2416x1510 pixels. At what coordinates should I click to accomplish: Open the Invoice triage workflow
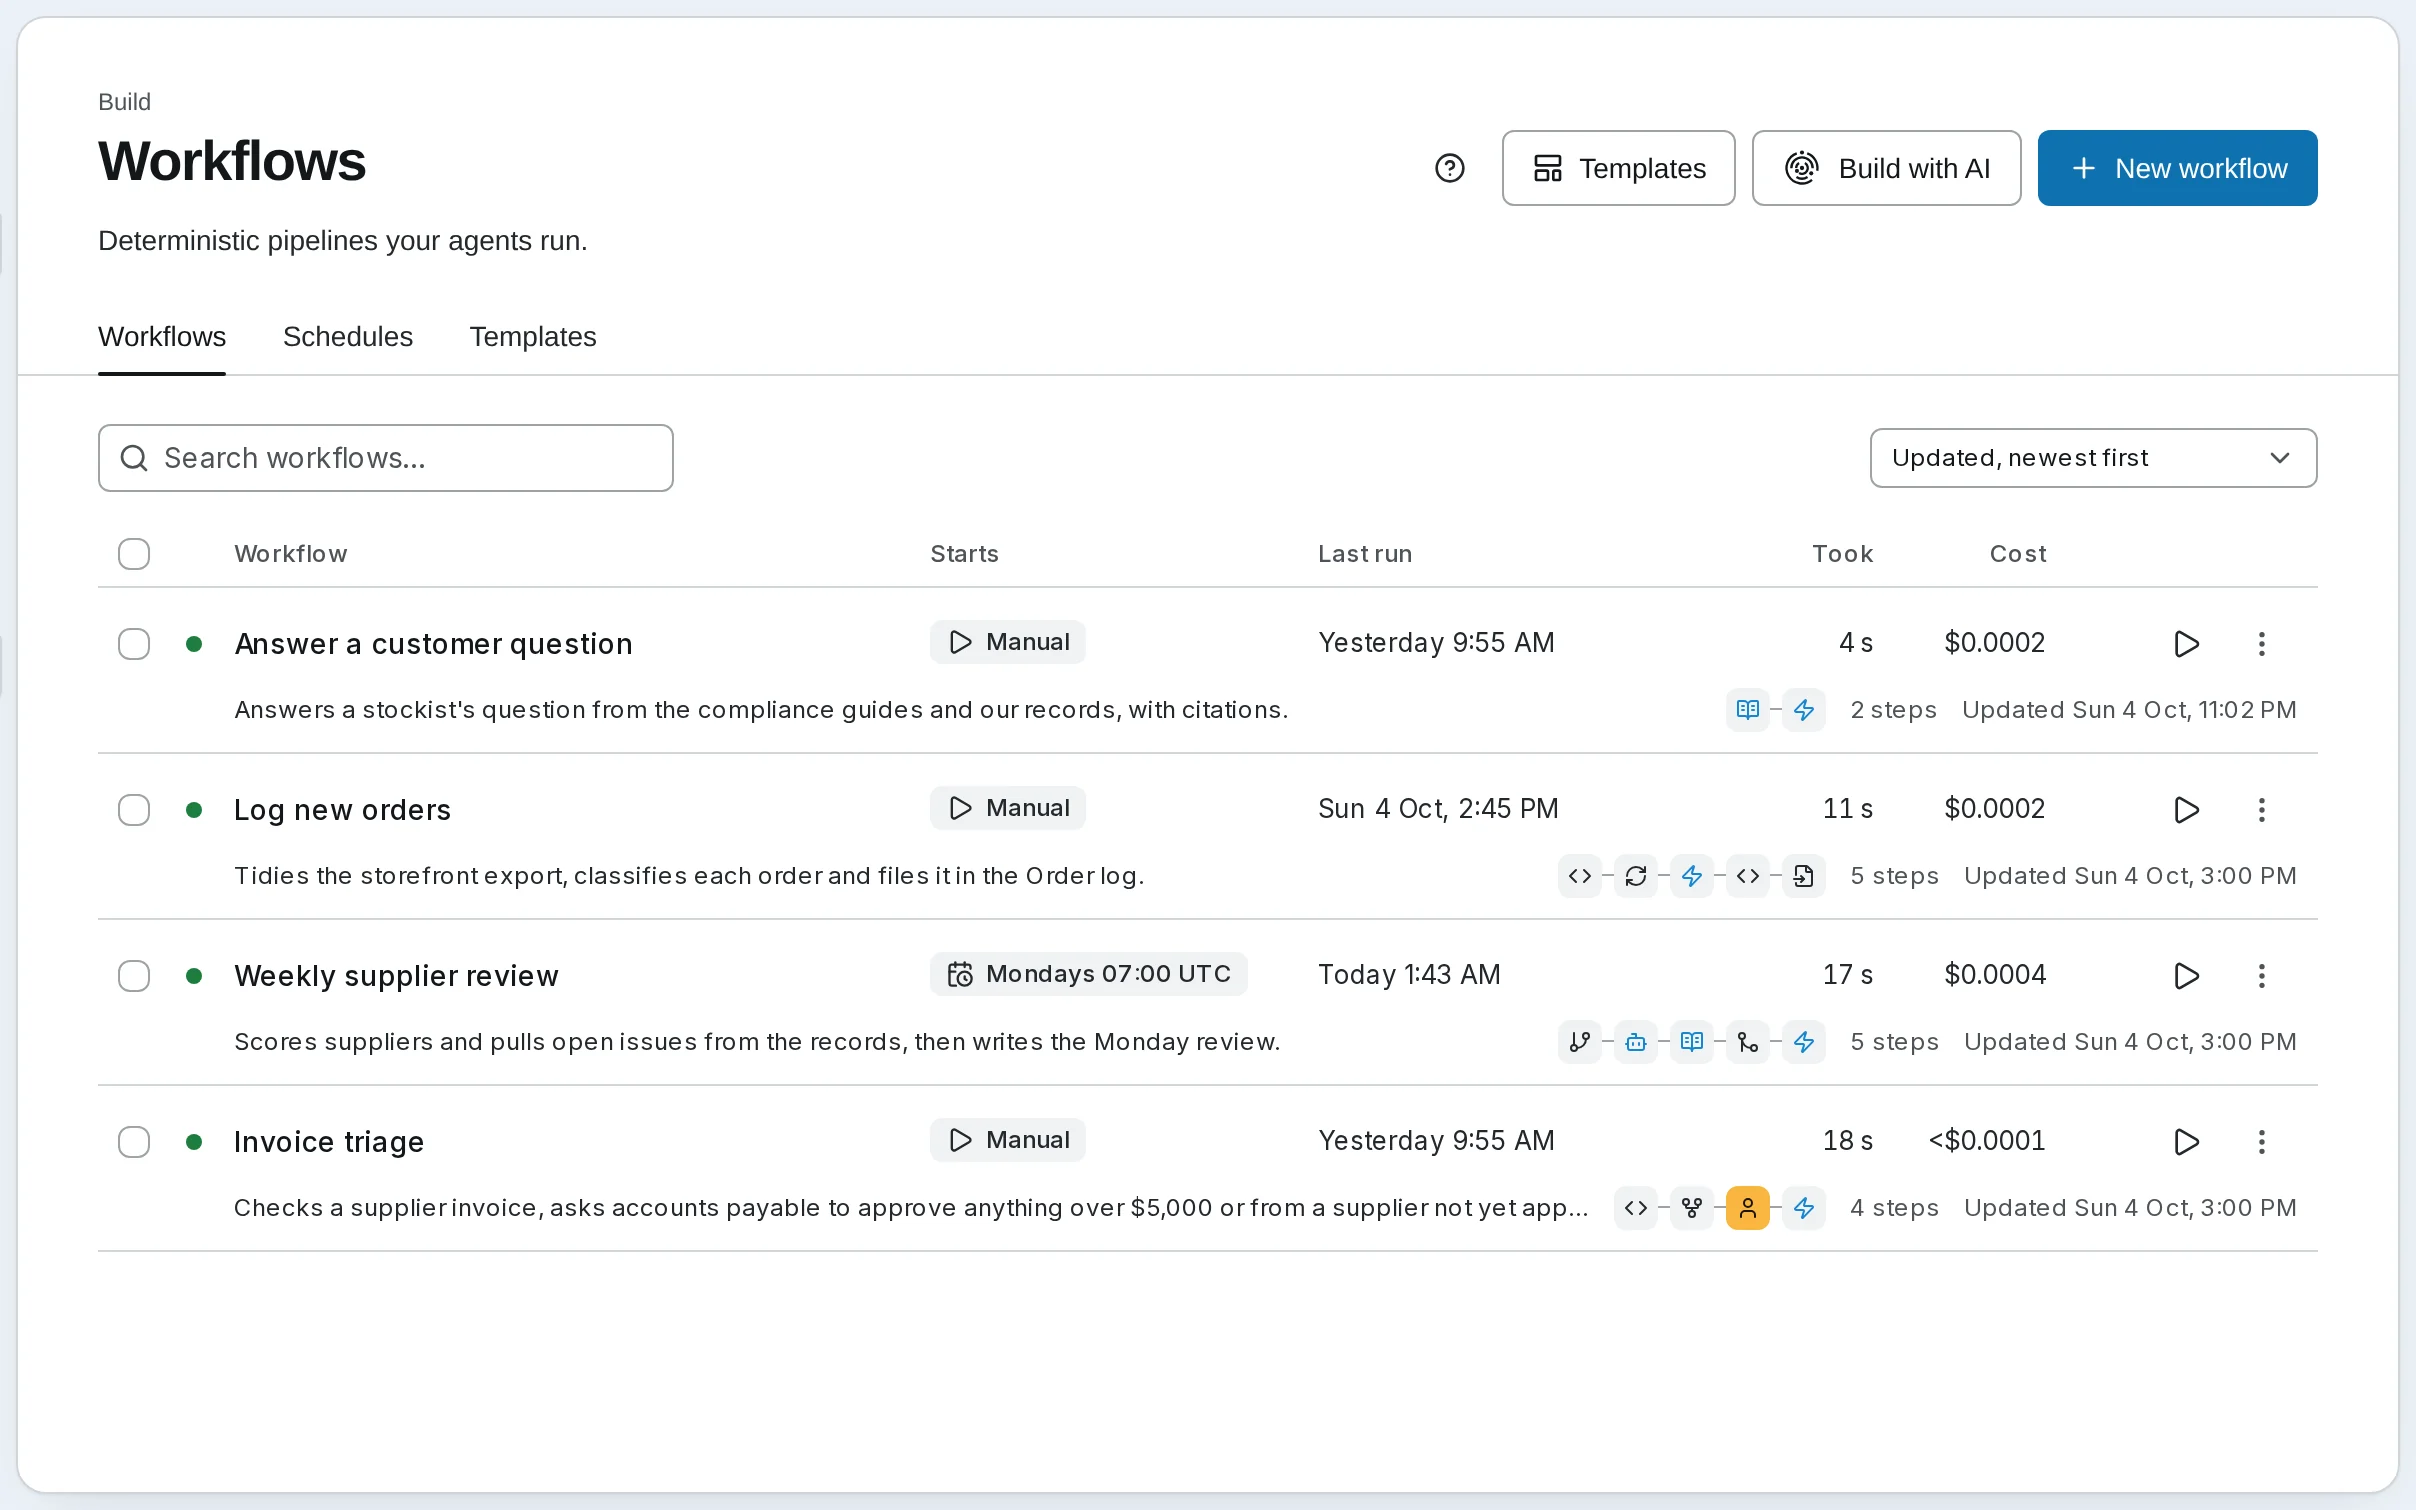(329, 1142)
